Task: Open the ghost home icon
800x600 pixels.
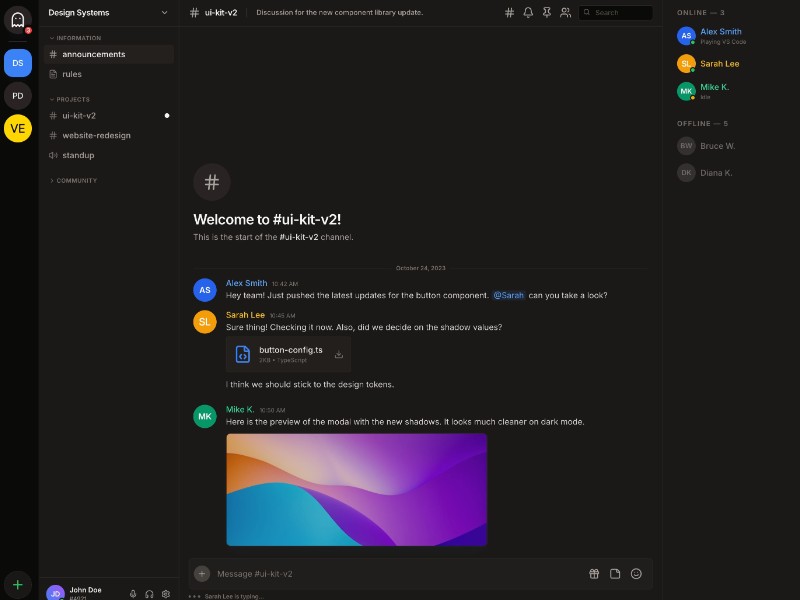Action: (x=18, y=20)
